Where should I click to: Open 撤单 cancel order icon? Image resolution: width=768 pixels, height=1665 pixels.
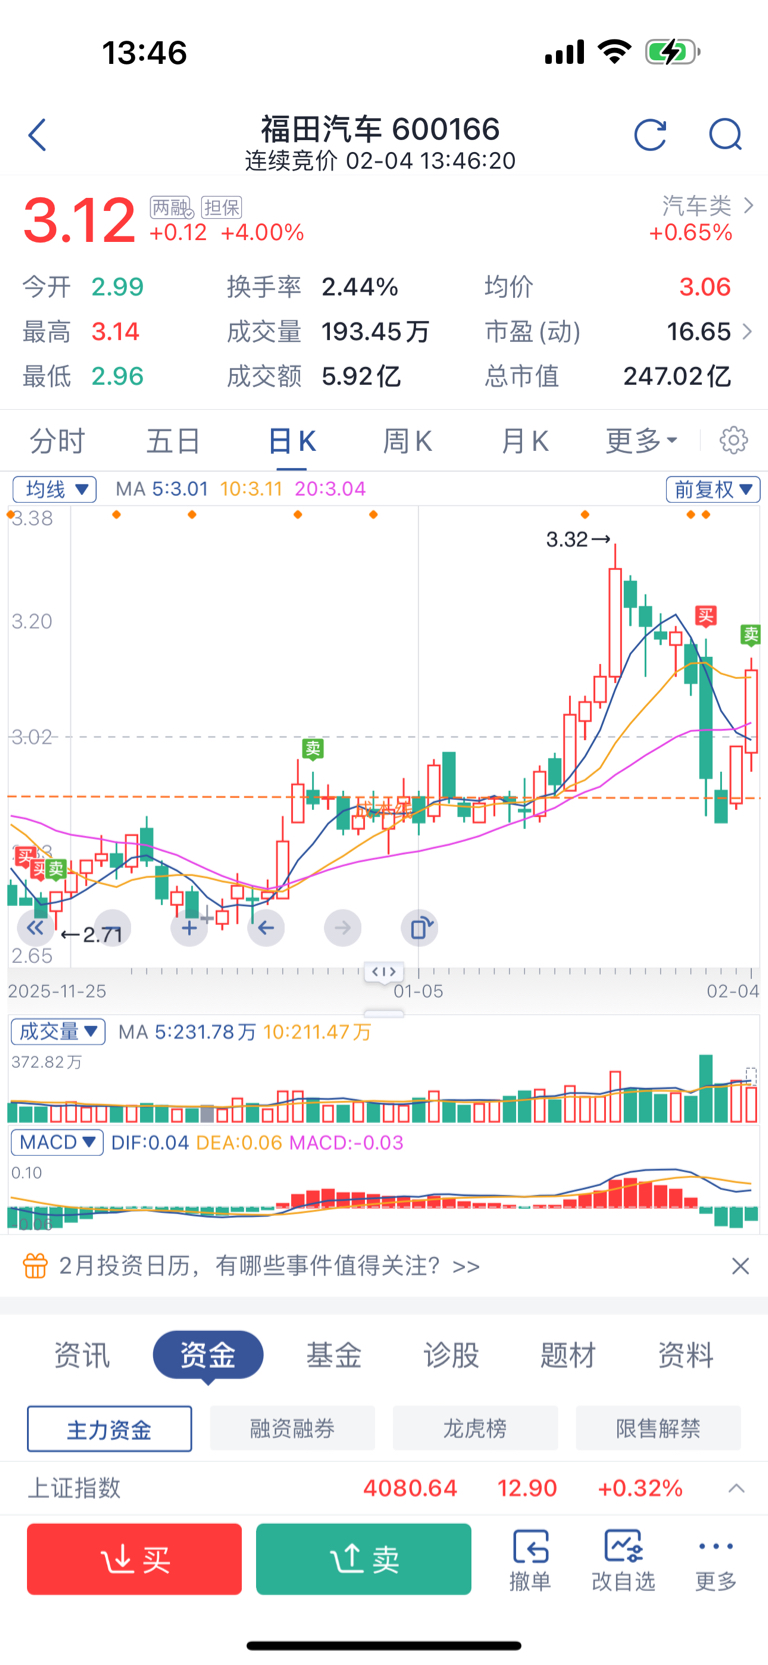coord(530,1558)
